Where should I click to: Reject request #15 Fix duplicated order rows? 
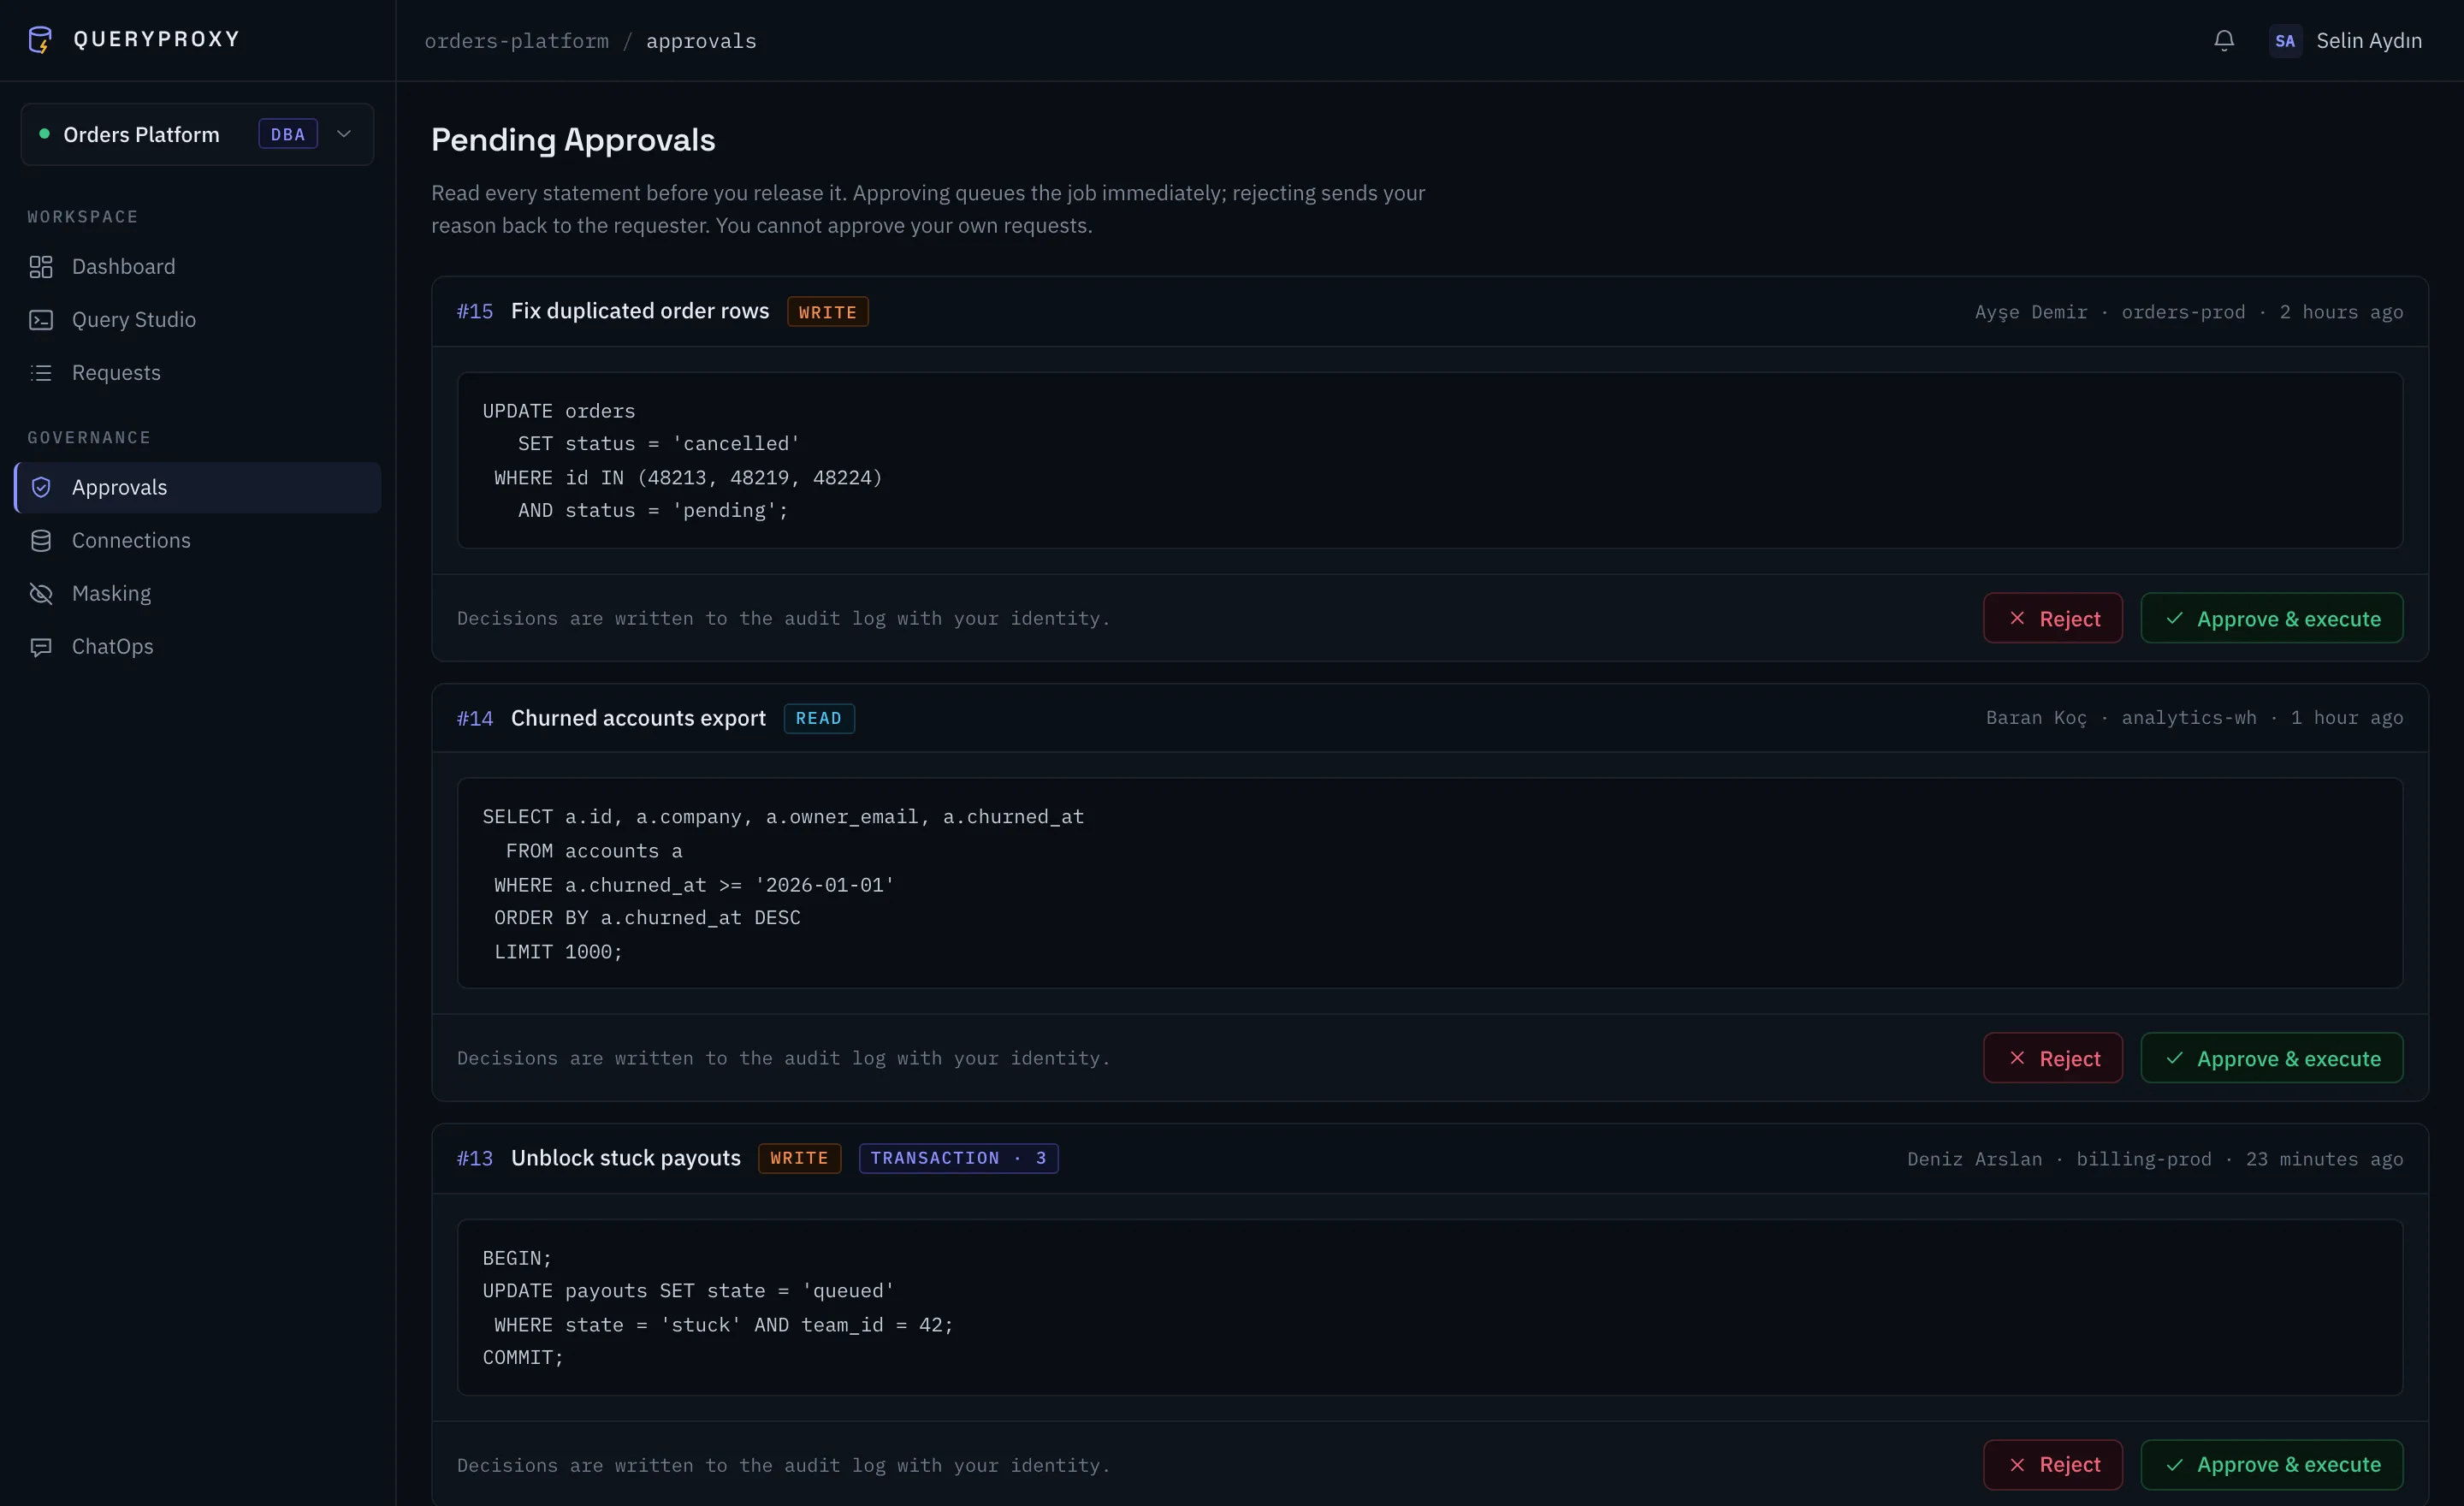[x=2053, y=619]
